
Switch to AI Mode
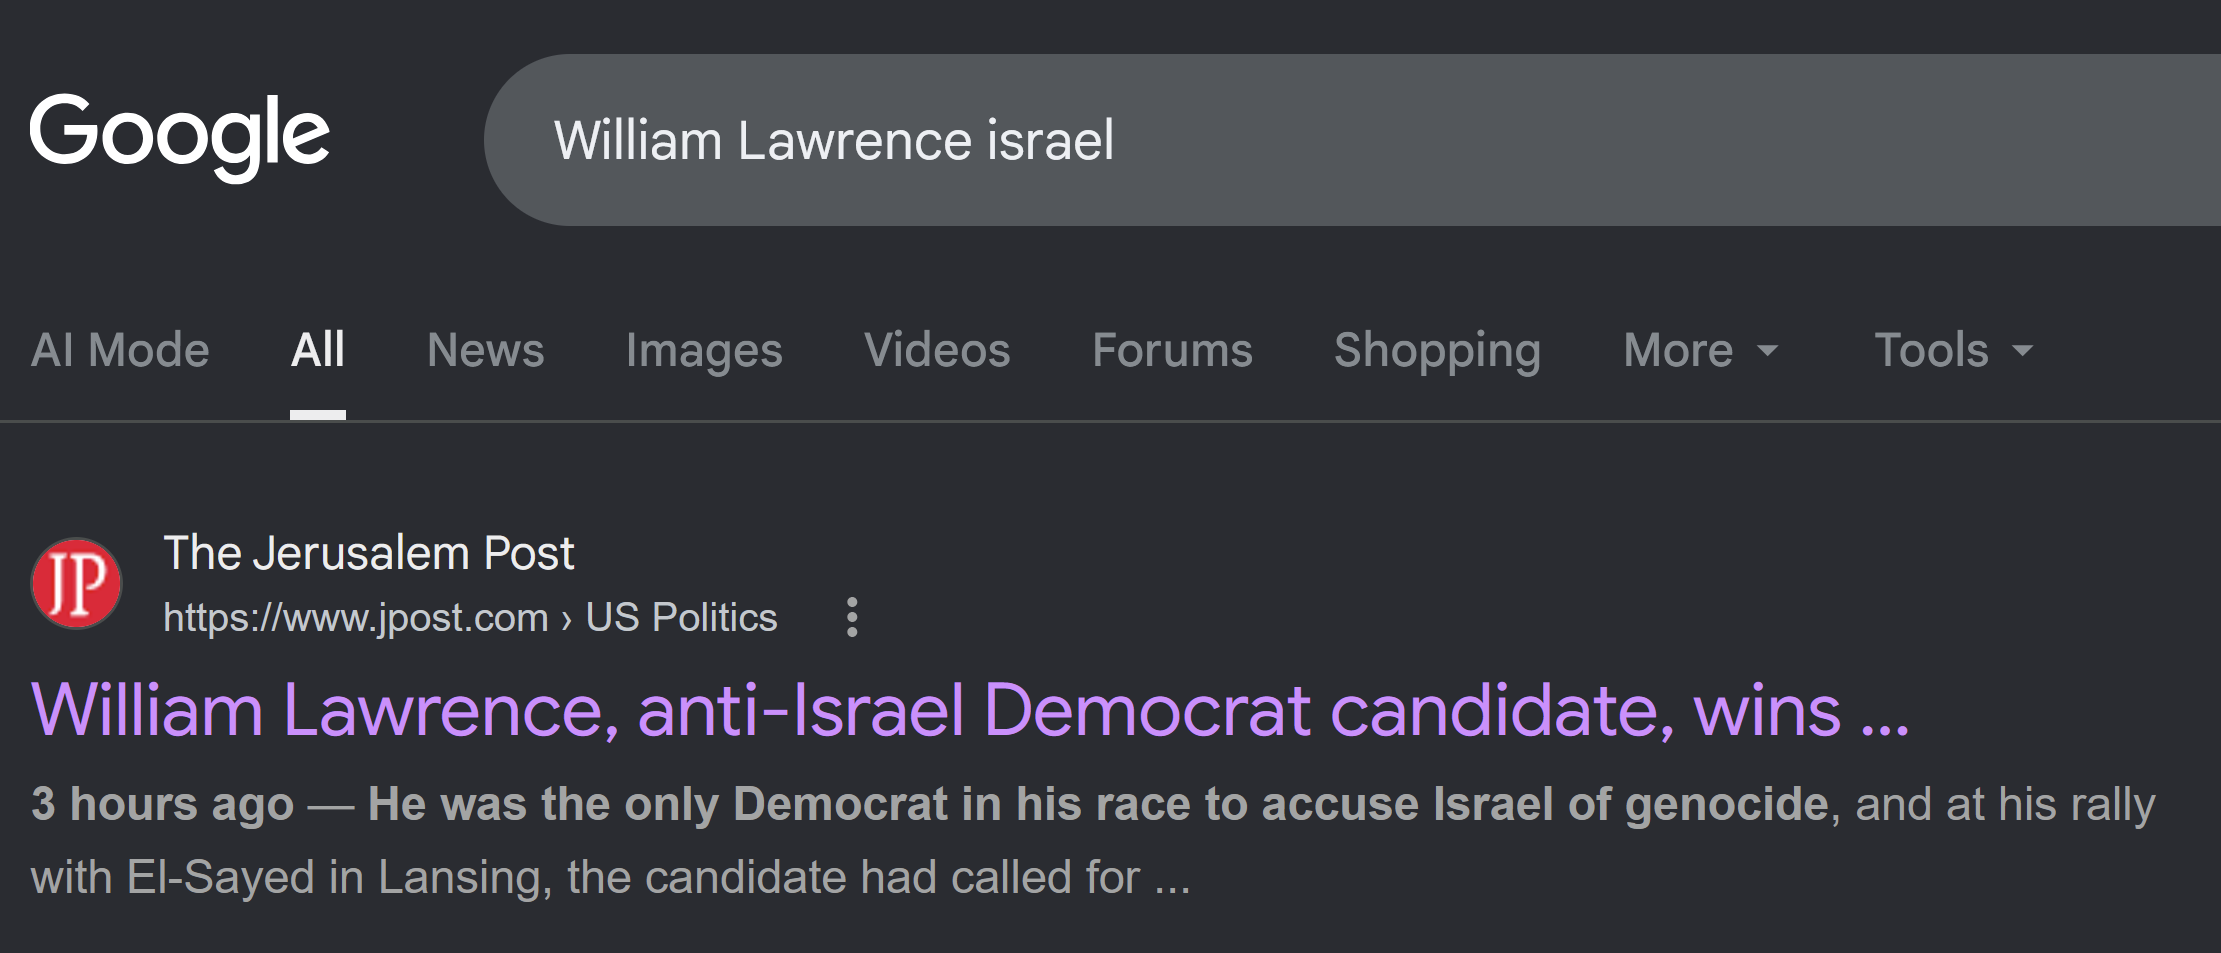(120, 351)
